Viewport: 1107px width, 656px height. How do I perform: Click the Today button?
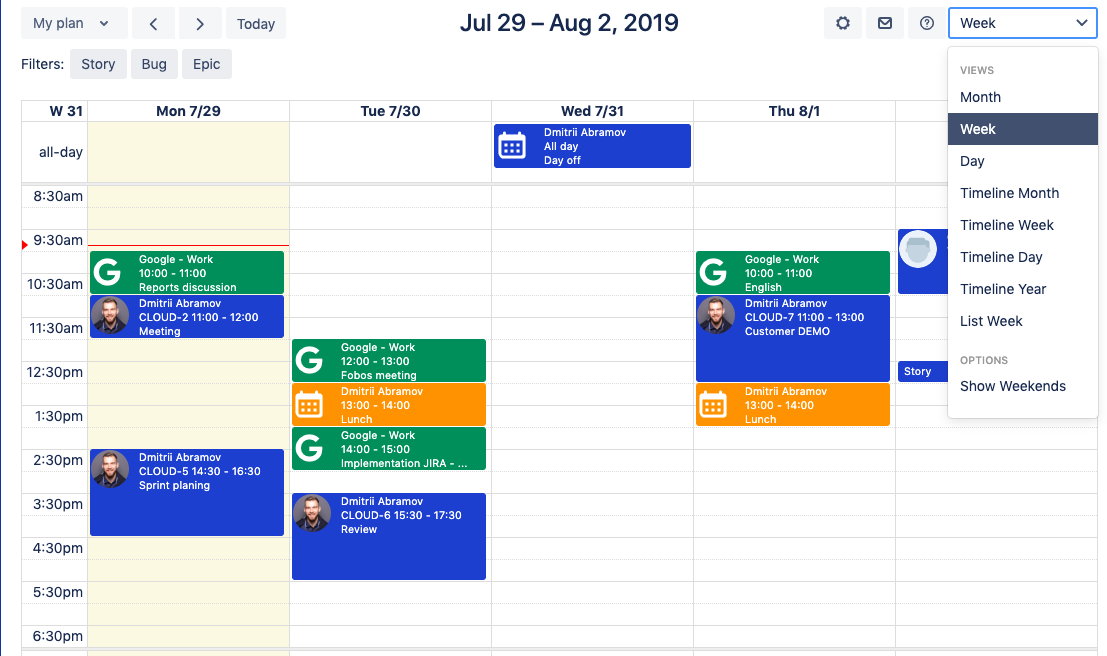tap(256, 23)
